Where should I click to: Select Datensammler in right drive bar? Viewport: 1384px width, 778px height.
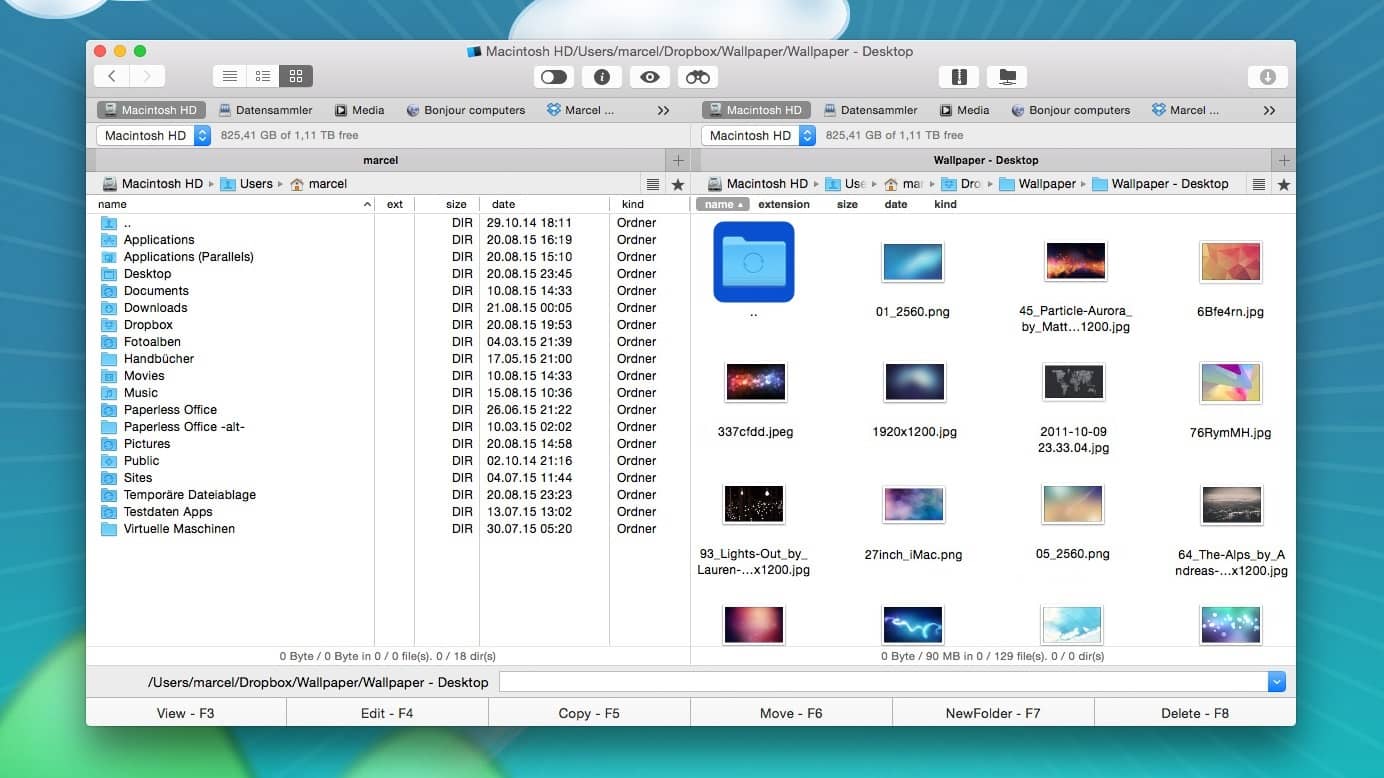pos(870,110)
